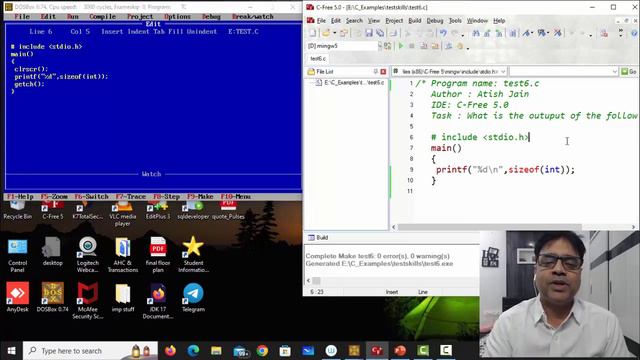640x360 pixels.
Task: Click Open folder icon in C-Free toolbar
Action: coord(326,33)
